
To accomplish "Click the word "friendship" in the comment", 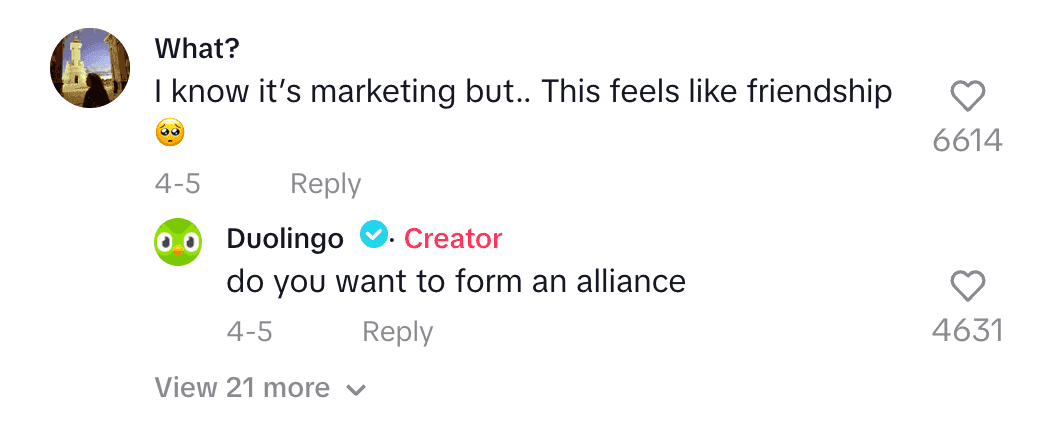I will click(819, 93).
